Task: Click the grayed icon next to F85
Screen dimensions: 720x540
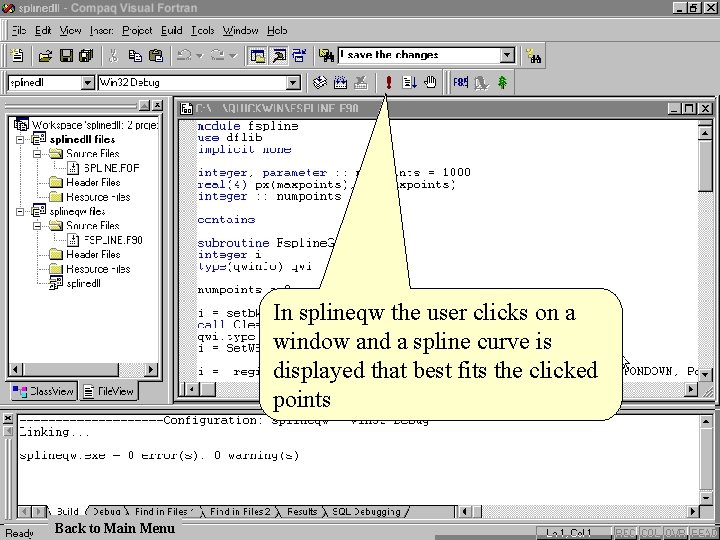Action: [481, 83]
